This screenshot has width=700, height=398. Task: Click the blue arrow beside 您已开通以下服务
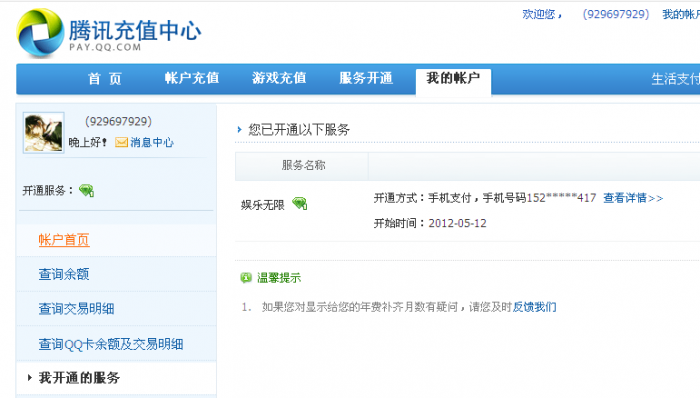point(239,130)
